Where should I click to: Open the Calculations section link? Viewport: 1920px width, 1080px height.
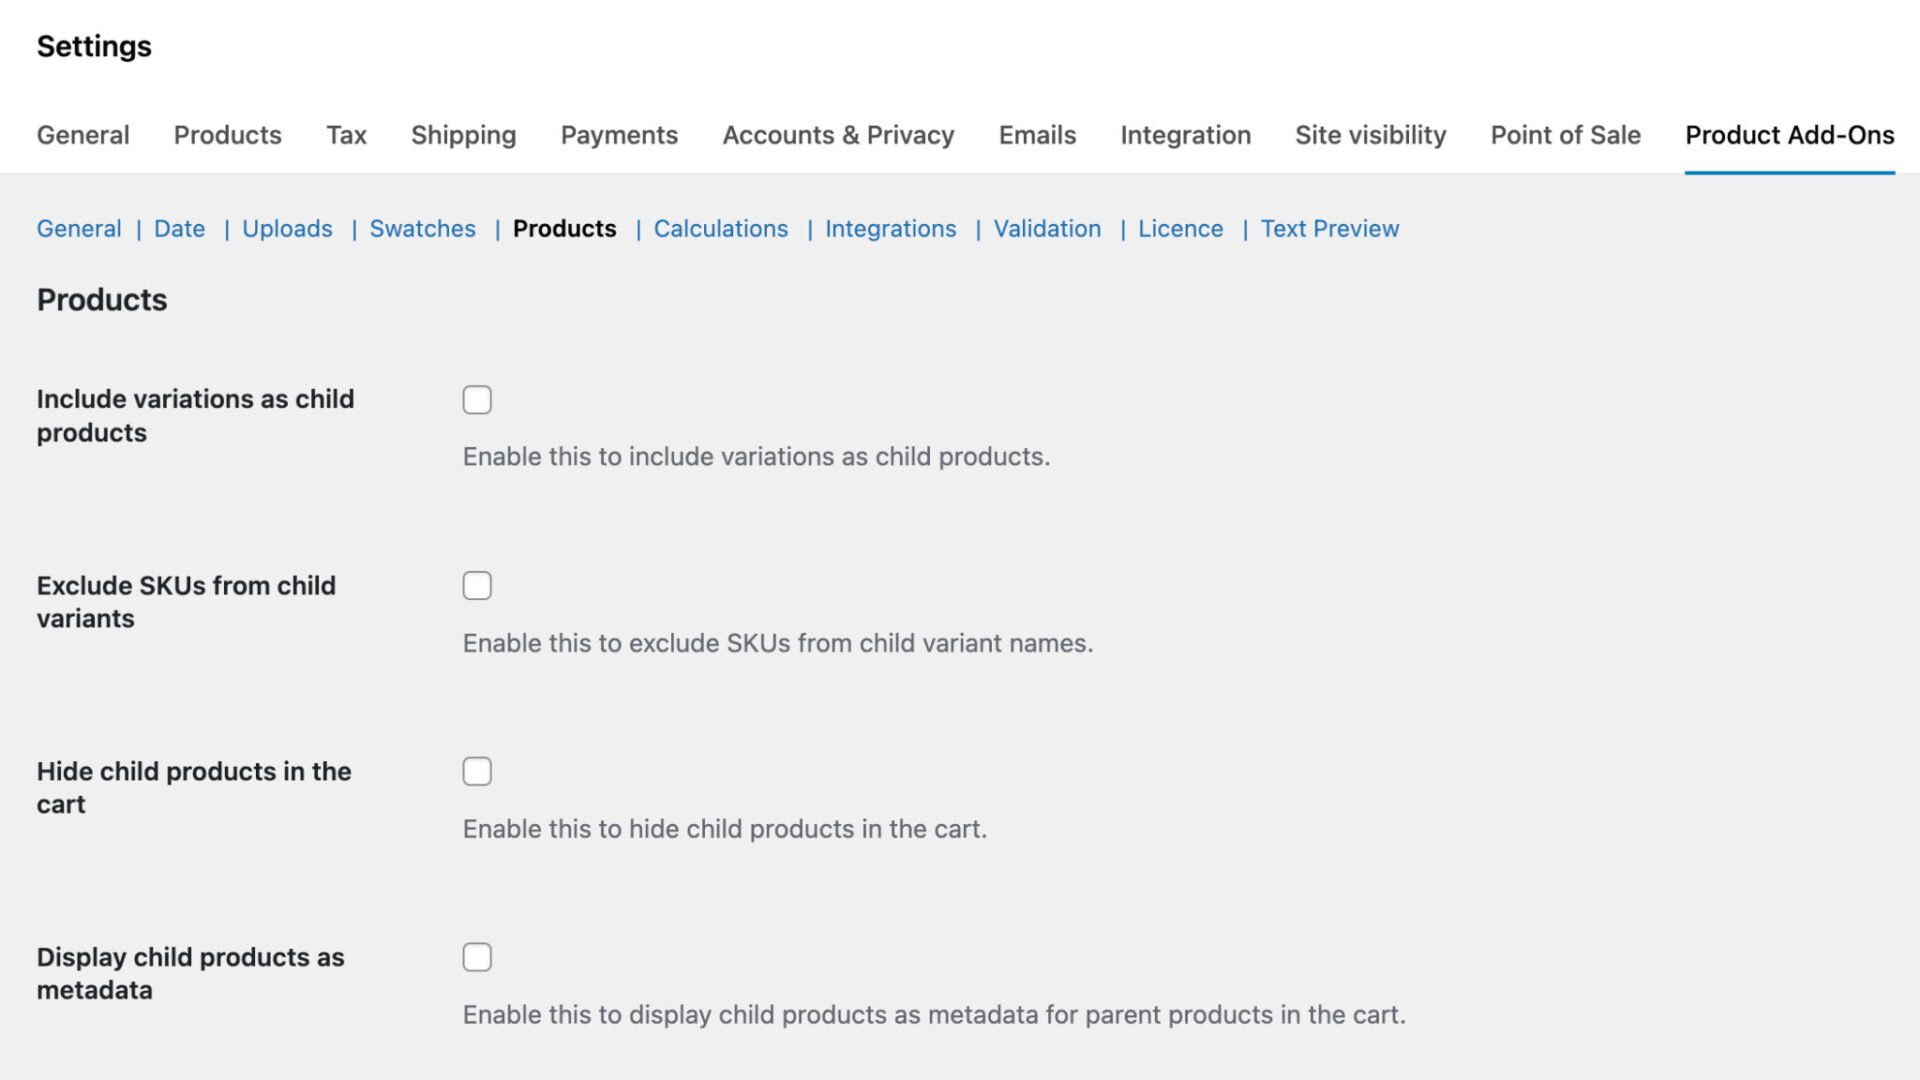pos(721,228)
